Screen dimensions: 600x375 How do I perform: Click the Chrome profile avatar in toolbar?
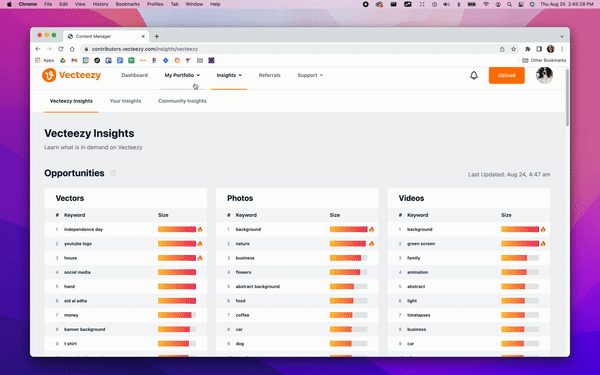(x=551, y=49)
